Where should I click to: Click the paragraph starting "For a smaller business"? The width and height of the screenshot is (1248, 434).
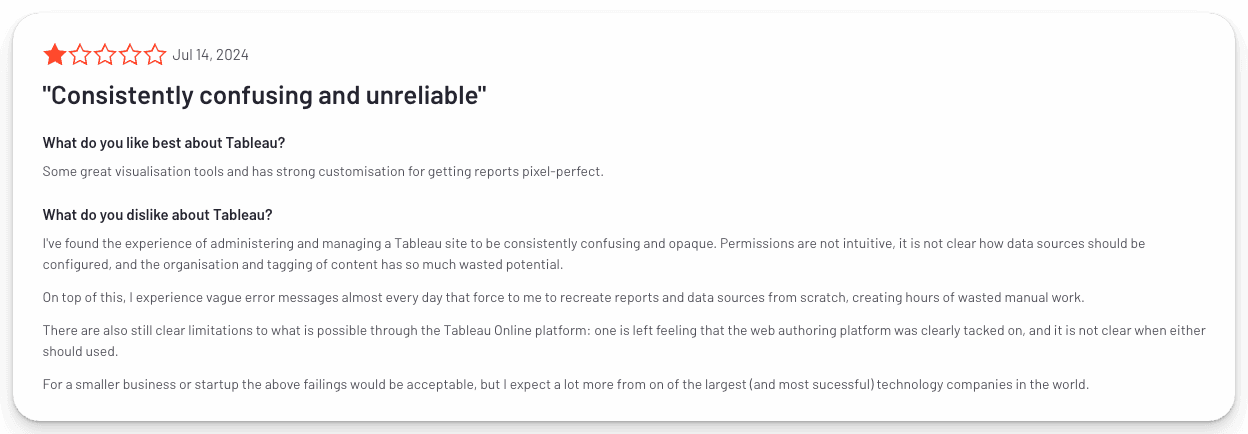[x=564, y=384]
